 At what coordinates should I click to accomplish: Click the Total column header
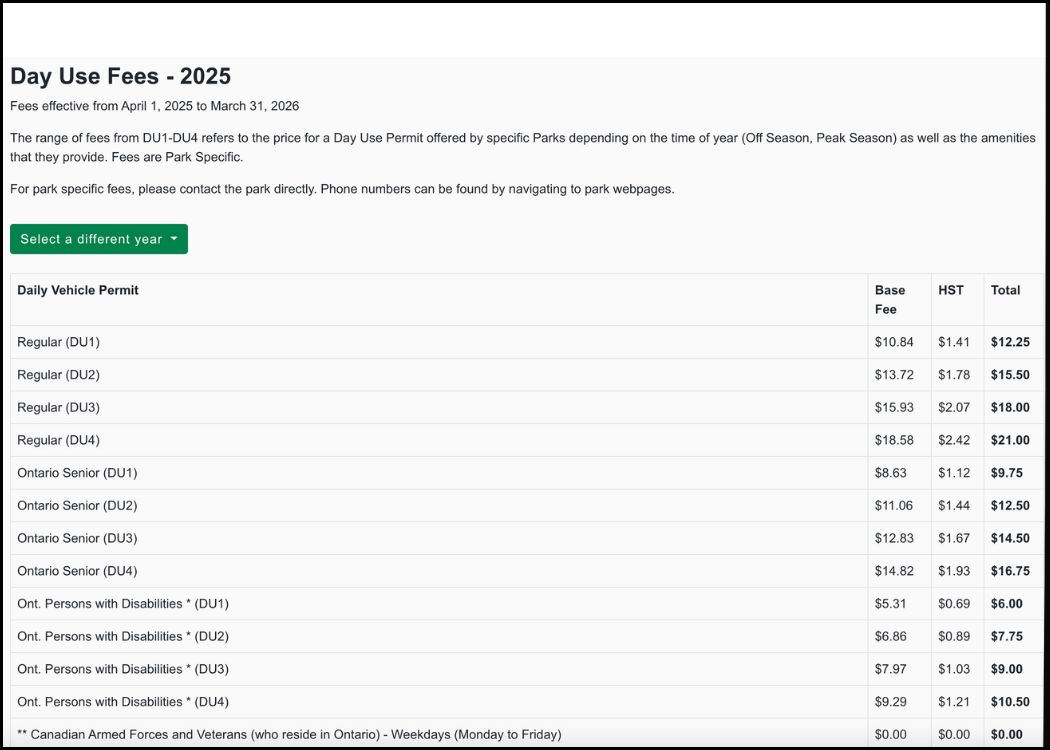1005,290
